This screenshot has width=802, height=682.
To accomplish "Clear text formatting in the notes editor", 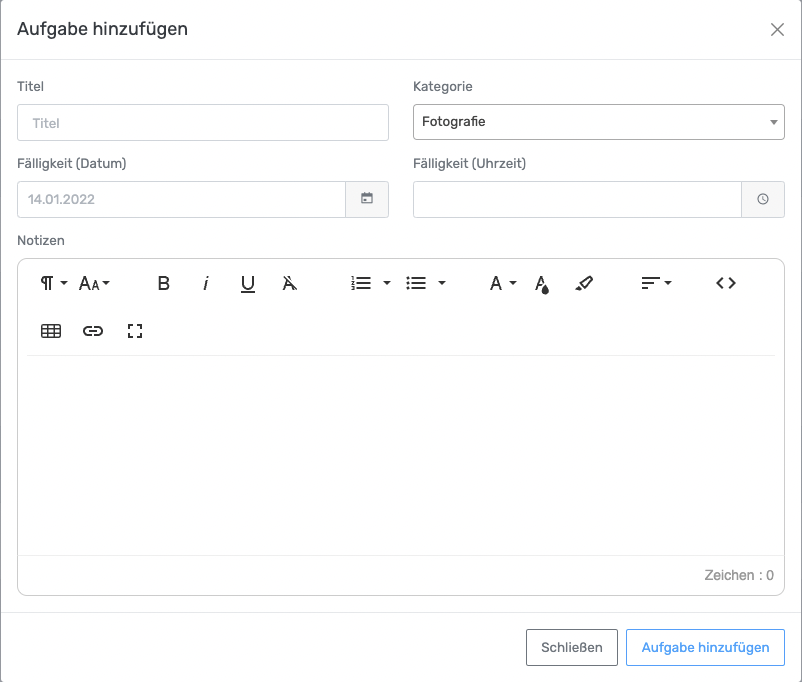I will 290,284.
